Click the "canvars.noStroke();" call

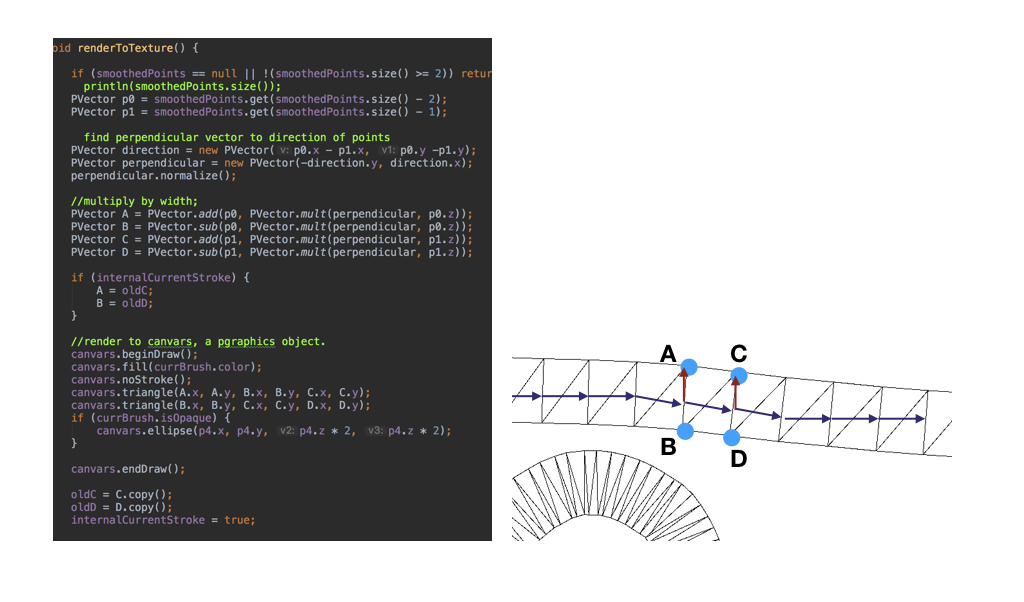click(x=131, y=380)
